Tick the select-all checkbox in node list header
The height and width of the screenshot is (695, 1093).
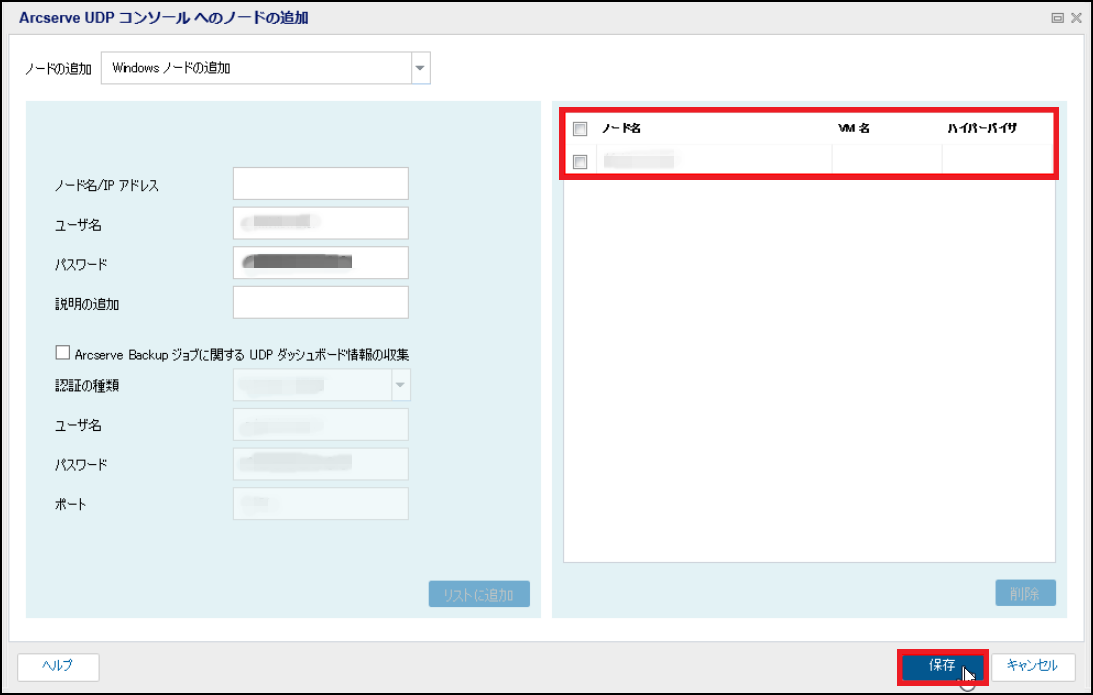580,129
